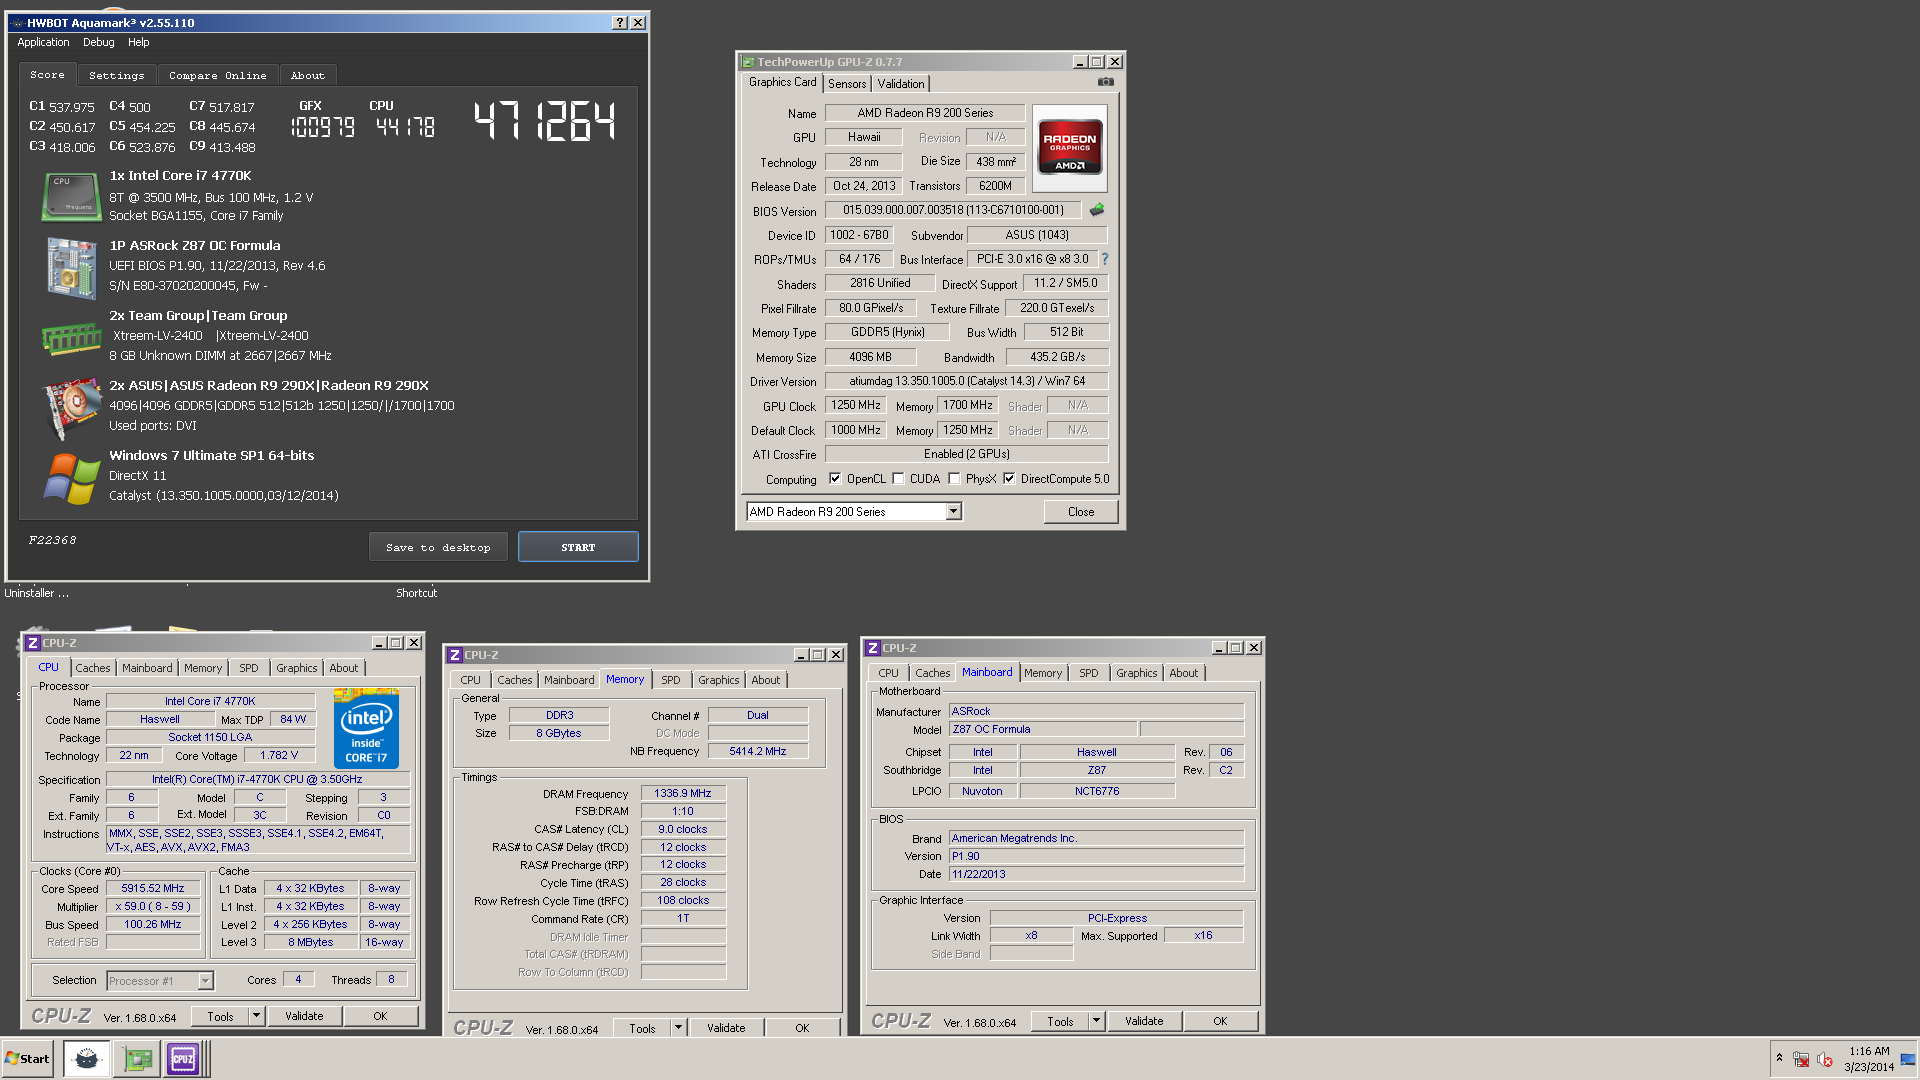Open Graphics tab in CPU-Z Mainboard window
Image resolution: width=1920 pixels, height=1080 pixels.
pyautogui.click(x=1137, y=673)
